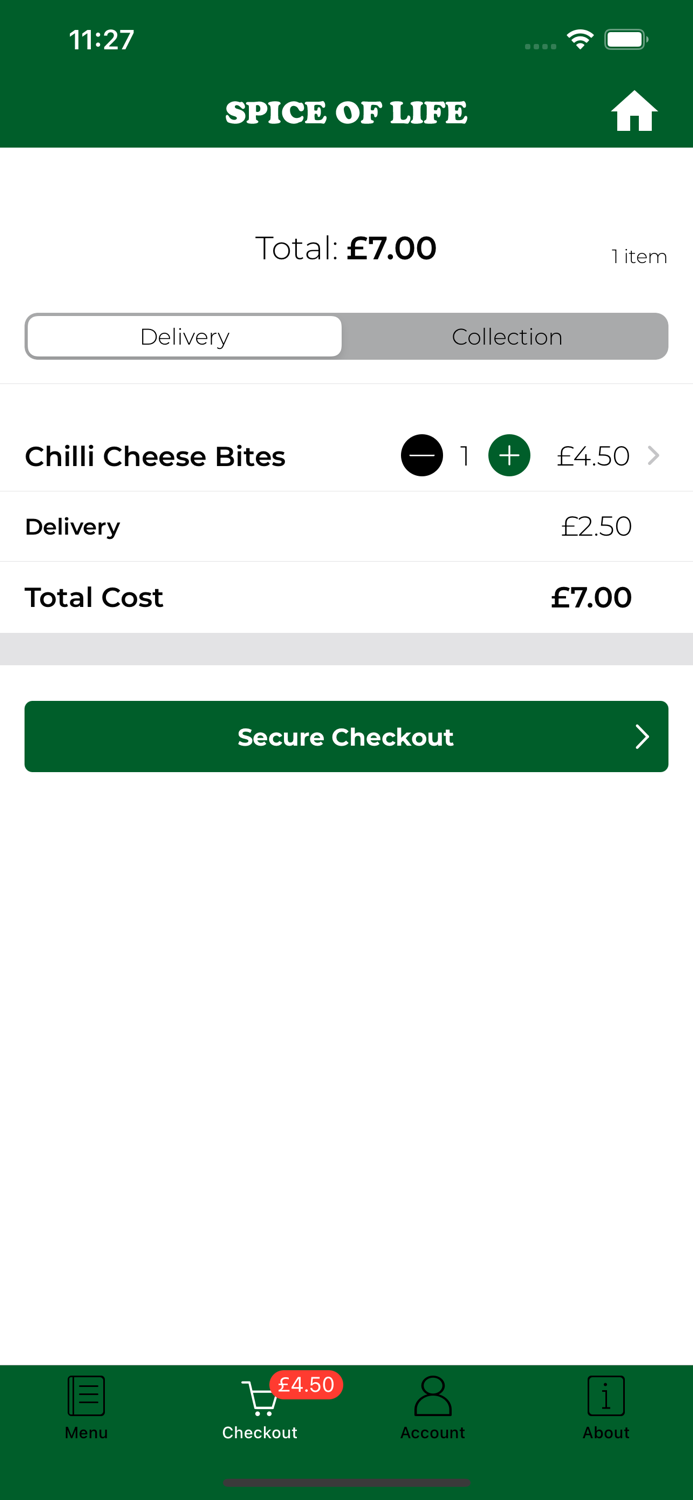Image resolution: width=693 pixels, height=1500 pixels.
Task: Tap the Total £7.00 summary text
Action: tap(345, 248)
